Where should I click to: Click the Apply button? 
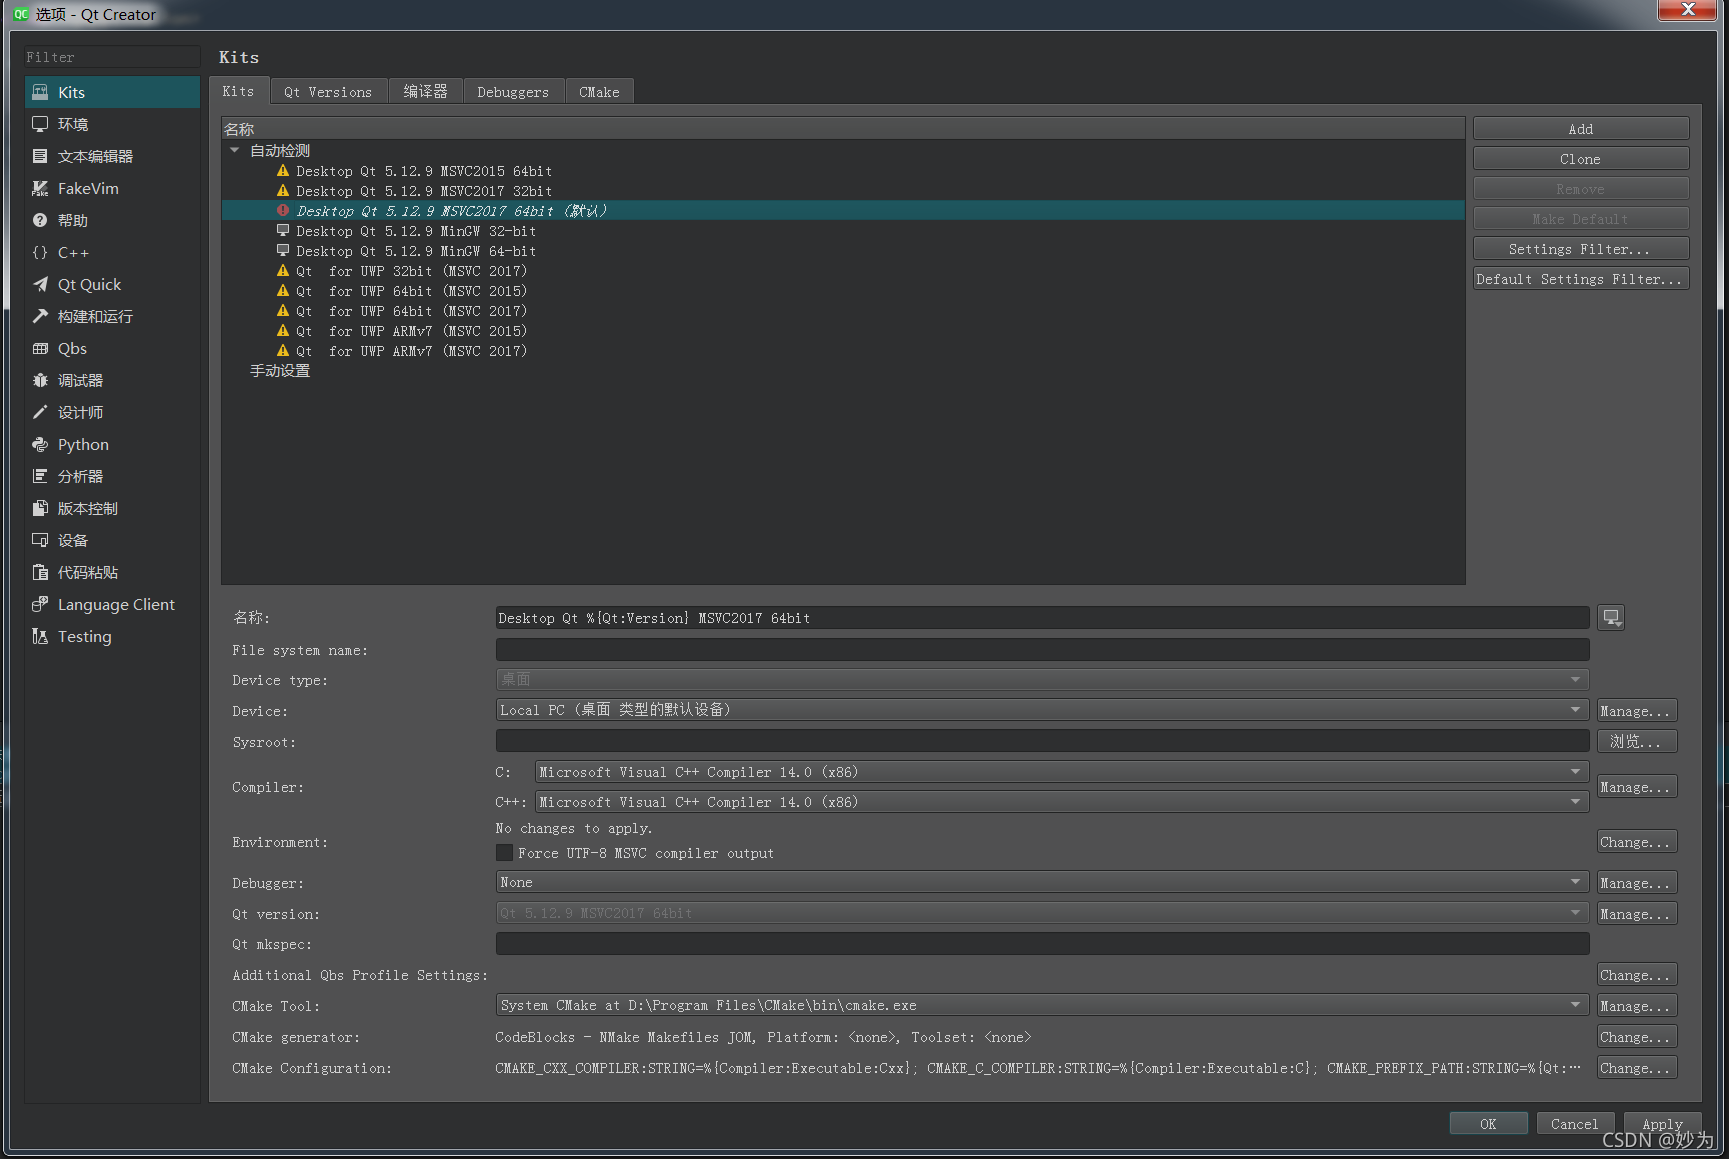pyautogui.click(x=1662, y=1124)
